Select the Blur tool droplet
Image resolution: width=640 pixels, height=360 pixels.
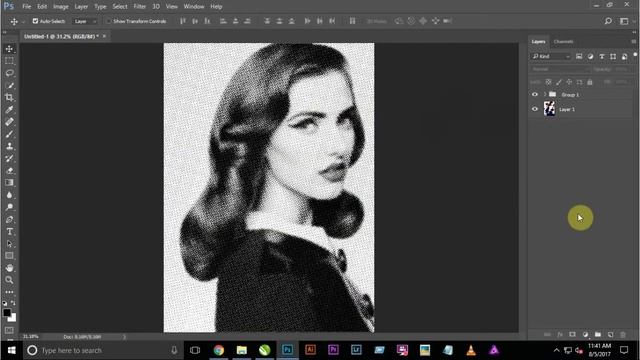coord(9,195)
